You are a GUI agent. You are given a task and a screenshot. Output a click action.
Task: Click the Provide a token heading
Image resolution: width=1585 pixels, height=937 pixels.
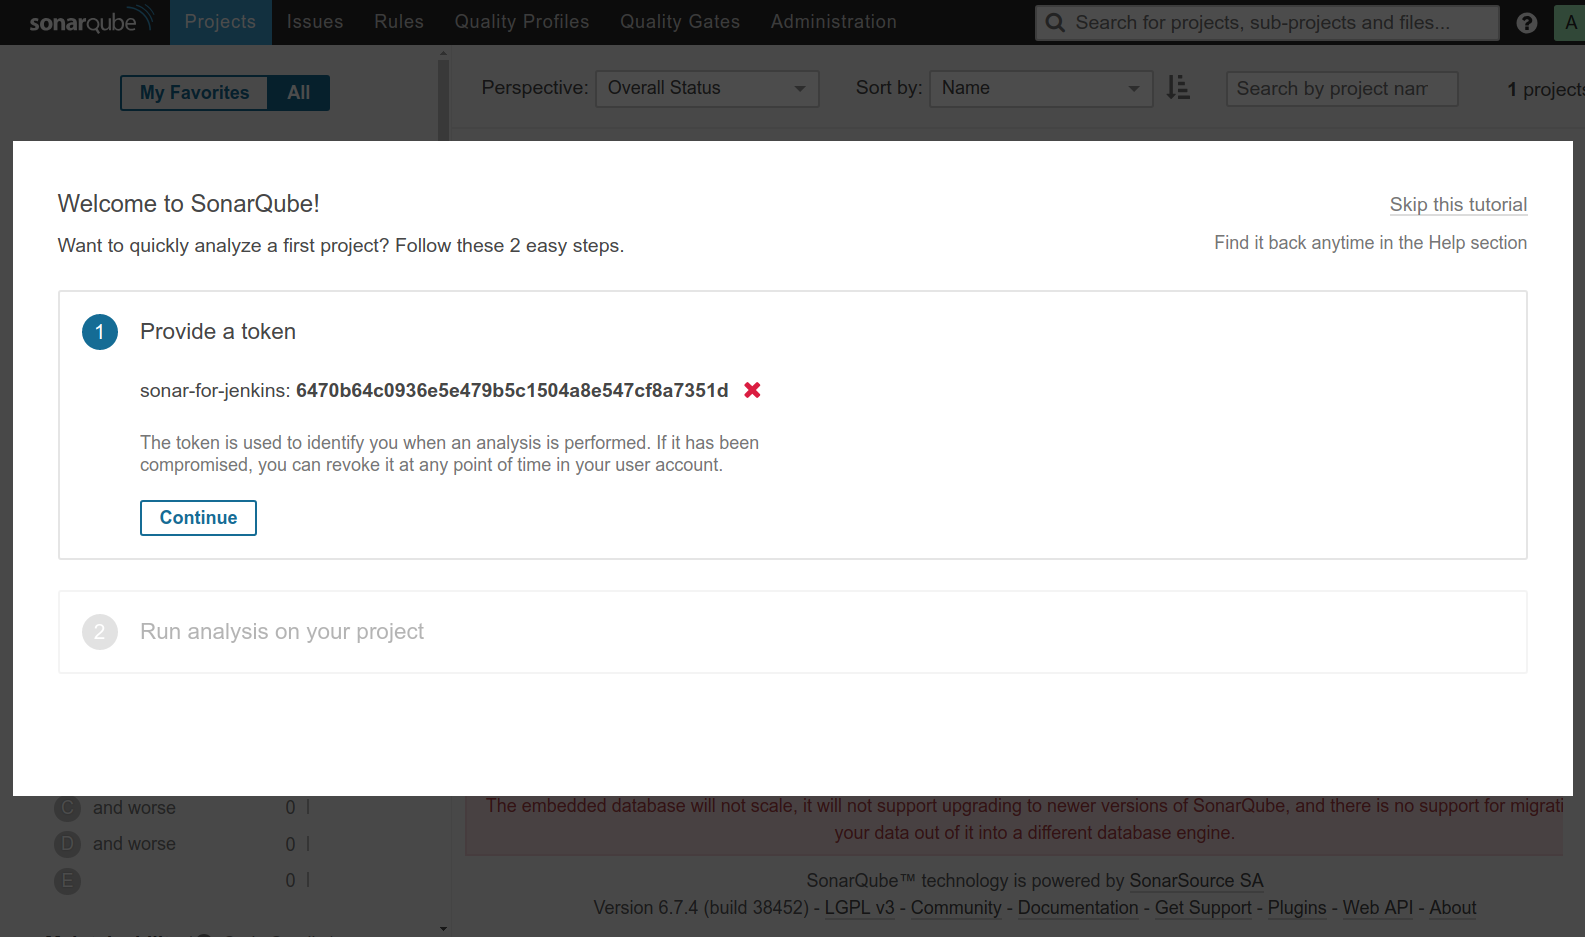[218, 332]
